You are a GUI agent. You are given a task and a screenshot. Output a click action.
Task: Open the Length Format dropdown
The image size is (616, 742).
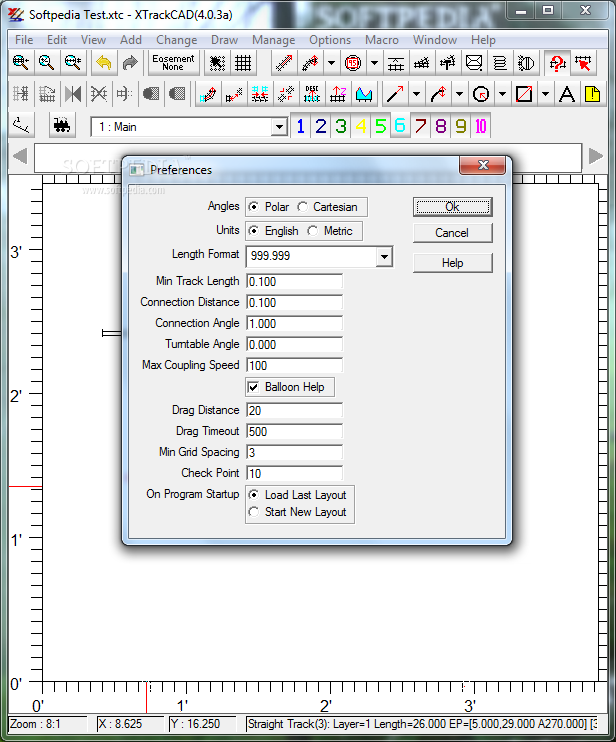tap(385, 256)
